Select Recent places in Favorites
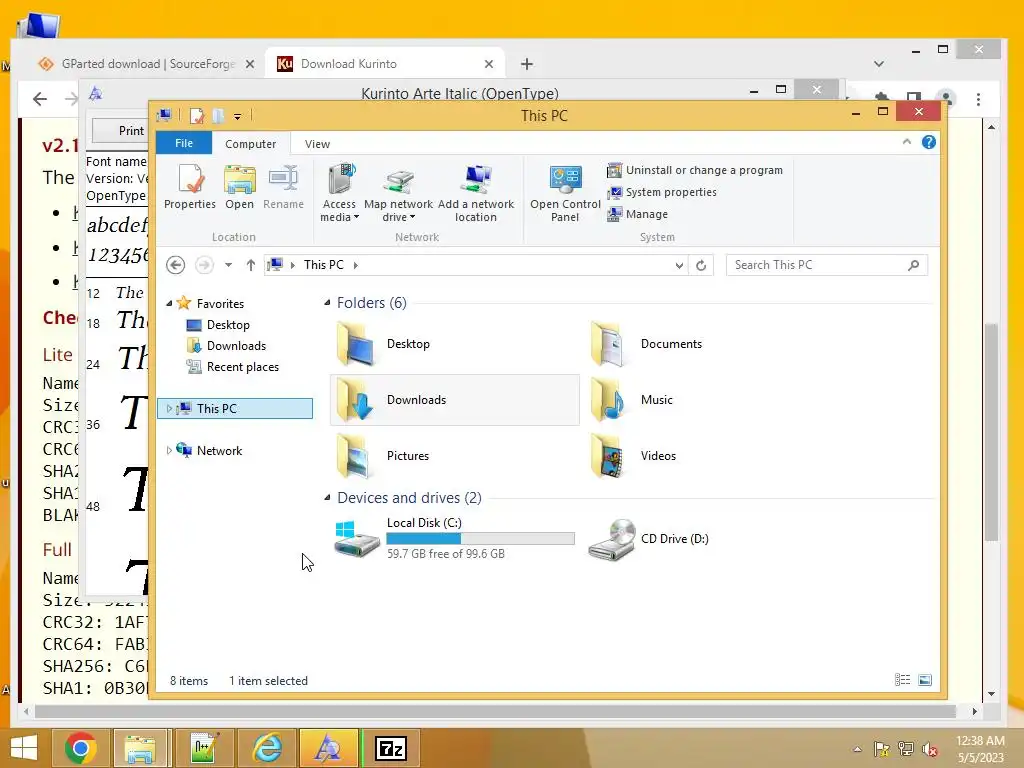Screen dimensions: 1024x768 pyautogui.click(x=242, y=367)
